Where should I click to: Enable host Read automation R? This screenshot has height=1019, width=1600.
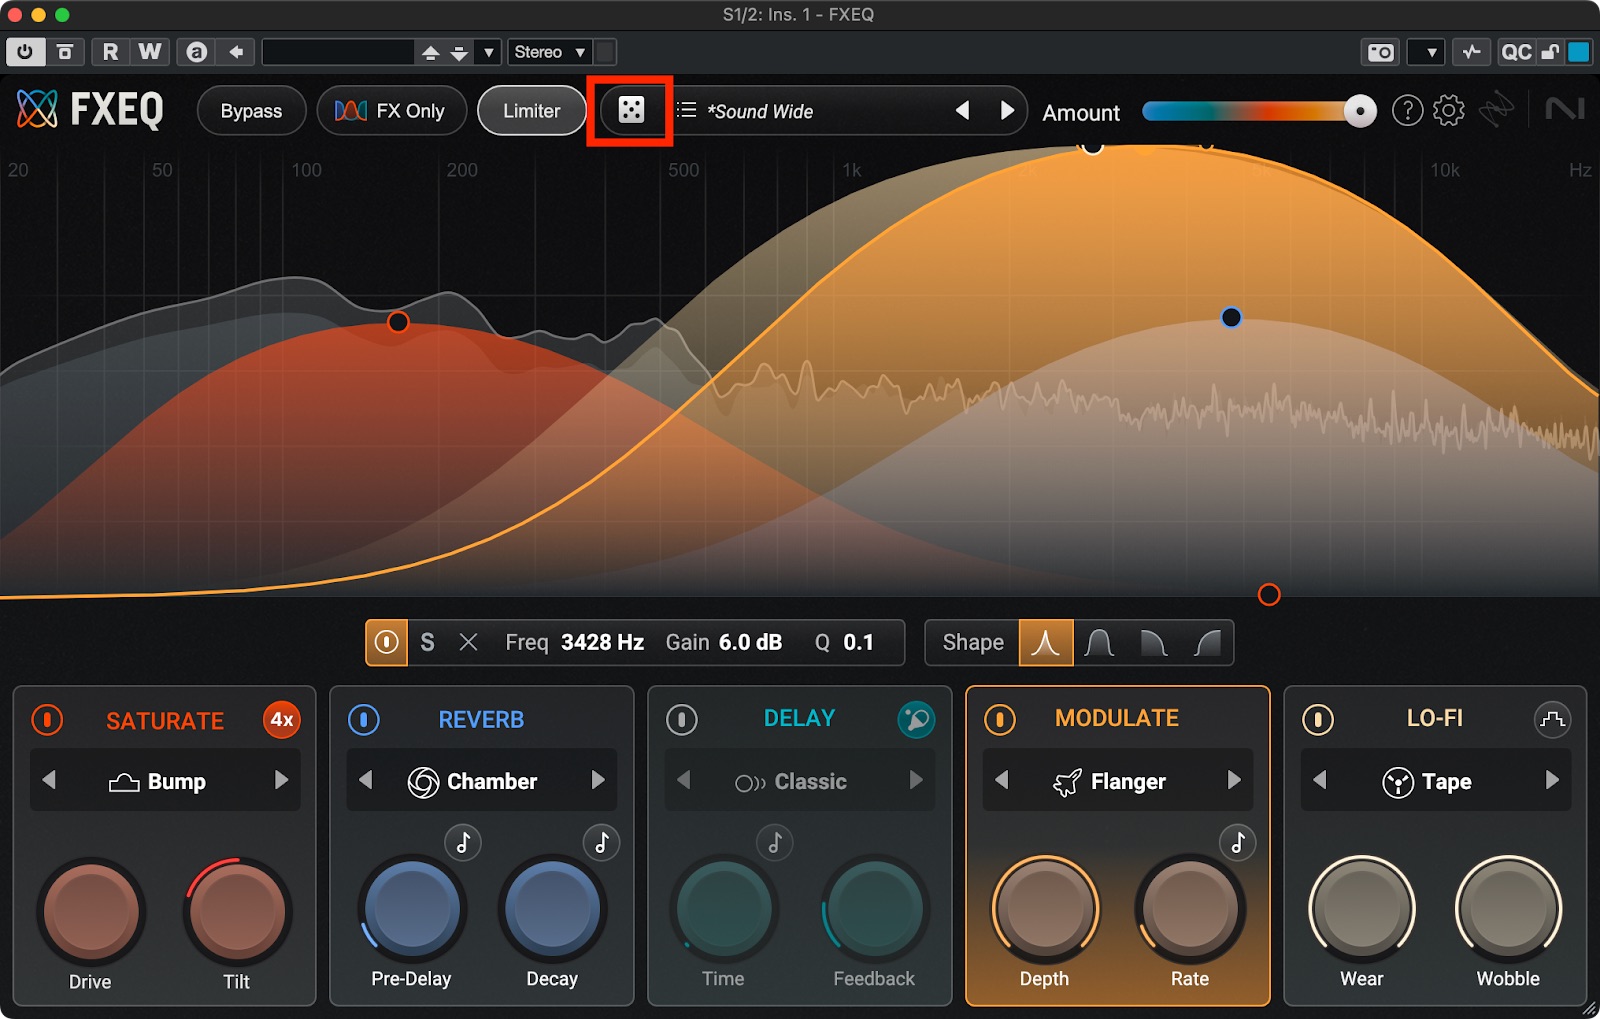tap(110, 52)
